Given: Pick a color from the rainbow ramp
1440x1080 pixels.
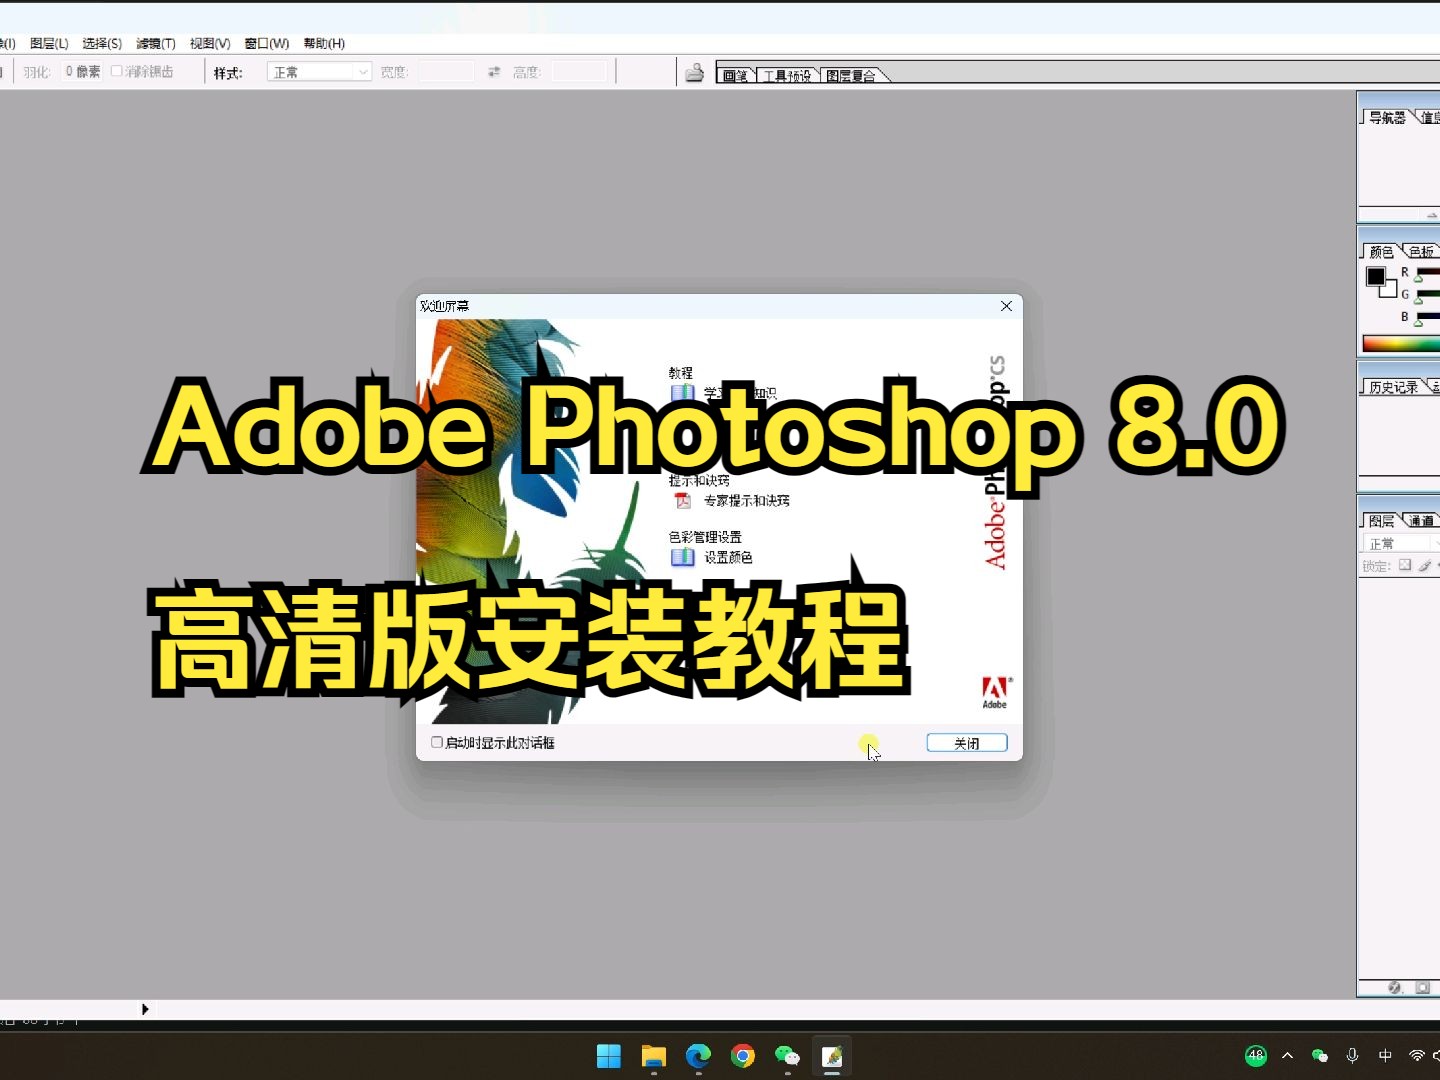Looking at the screenshot, I should [x=1400, y=343].
